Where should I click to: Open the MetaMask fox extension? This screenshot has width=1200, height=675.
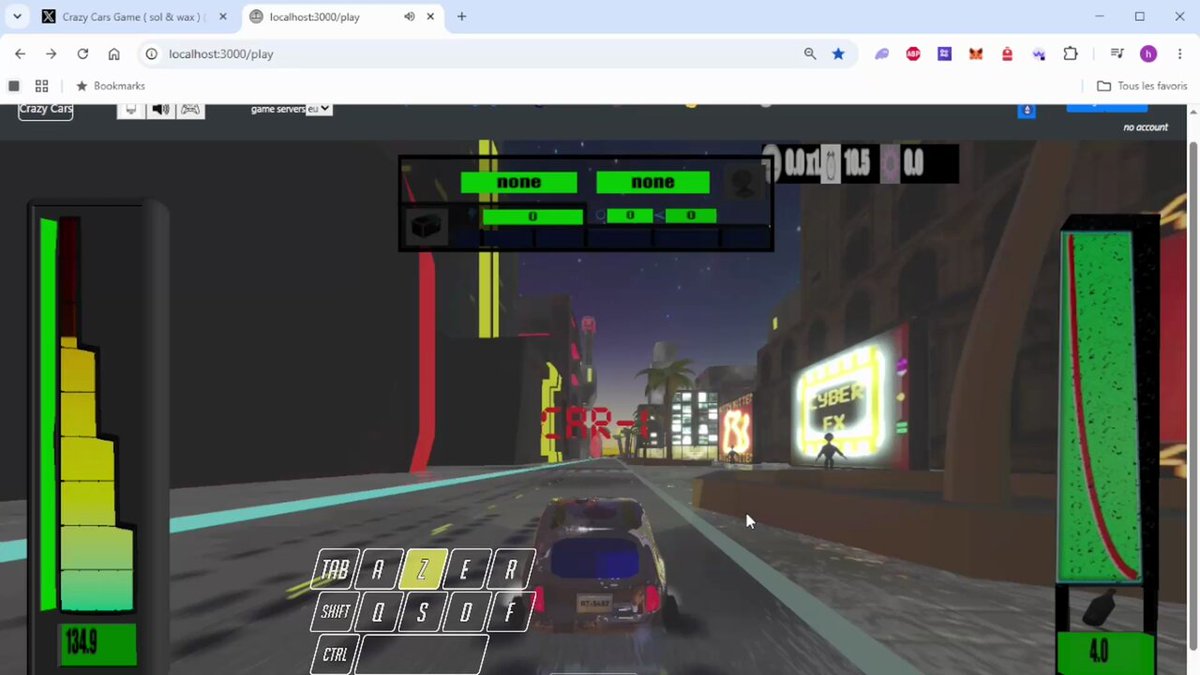coord(976,54)
